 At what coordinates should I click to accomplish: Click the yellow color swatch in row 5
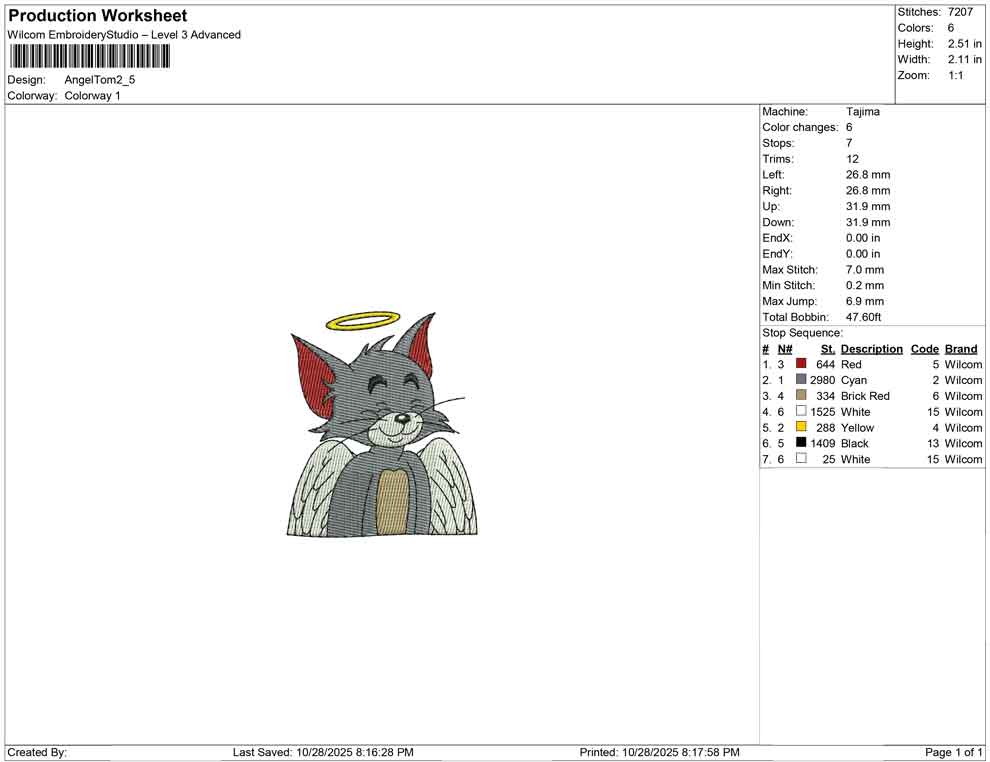coord(801,427)
